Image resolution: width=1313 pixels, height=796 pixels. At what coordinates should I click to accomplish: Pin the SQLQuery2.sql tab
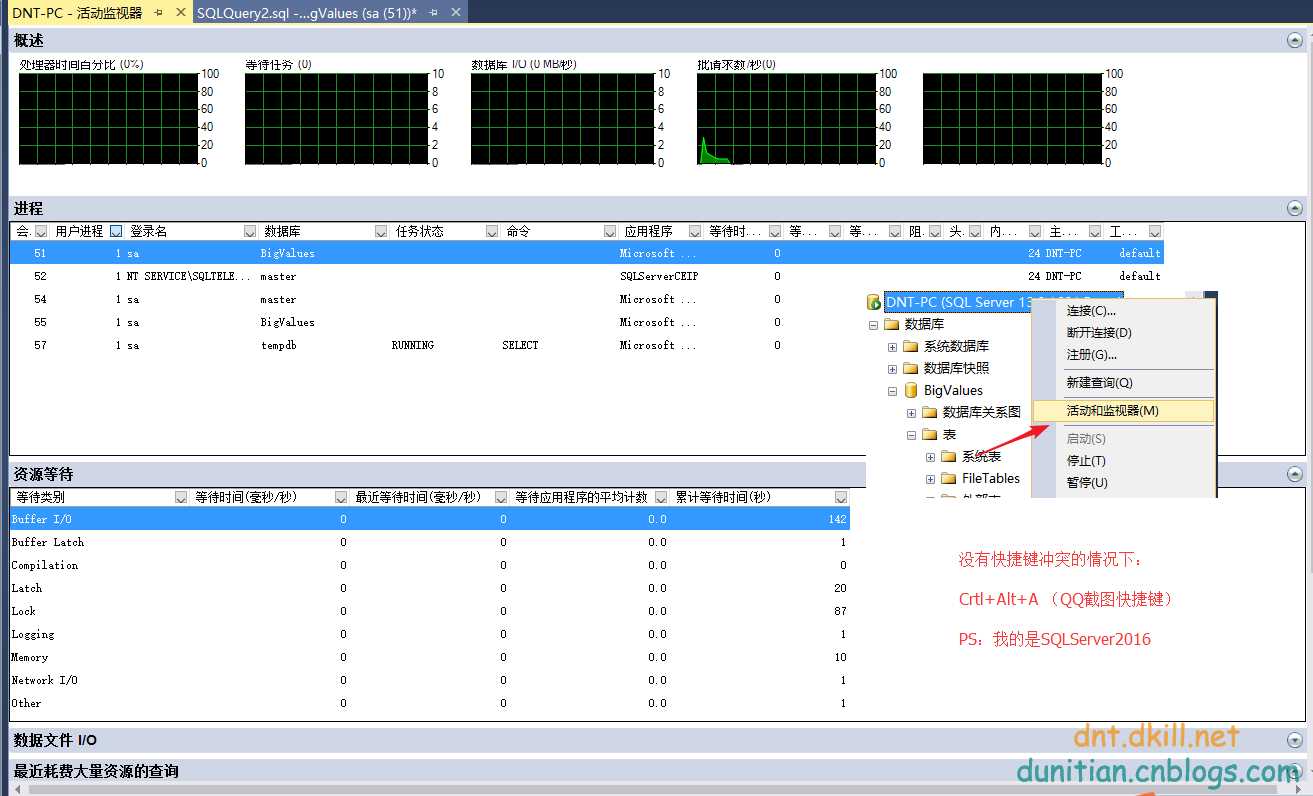(x=433, y=13)
